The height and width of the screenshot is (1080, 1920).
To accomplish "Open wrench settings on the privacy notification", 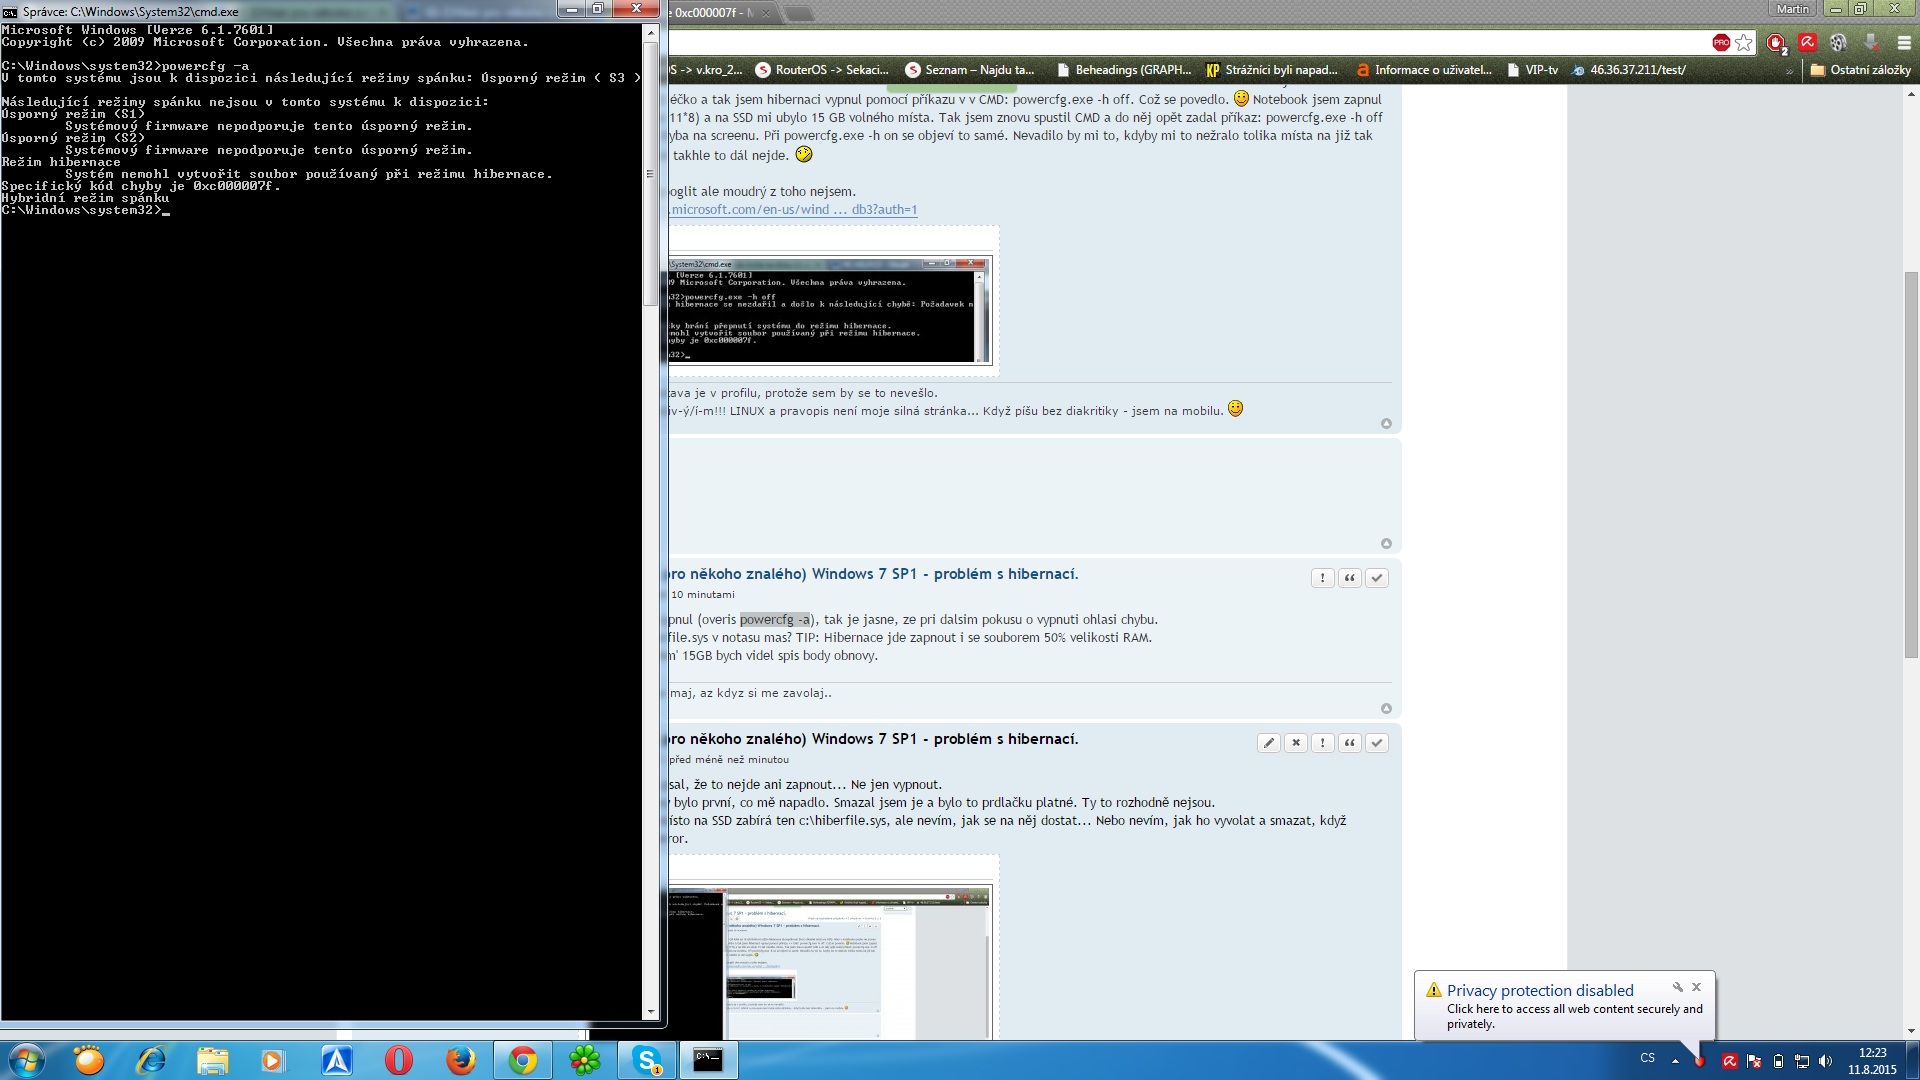I will 1677,988.
